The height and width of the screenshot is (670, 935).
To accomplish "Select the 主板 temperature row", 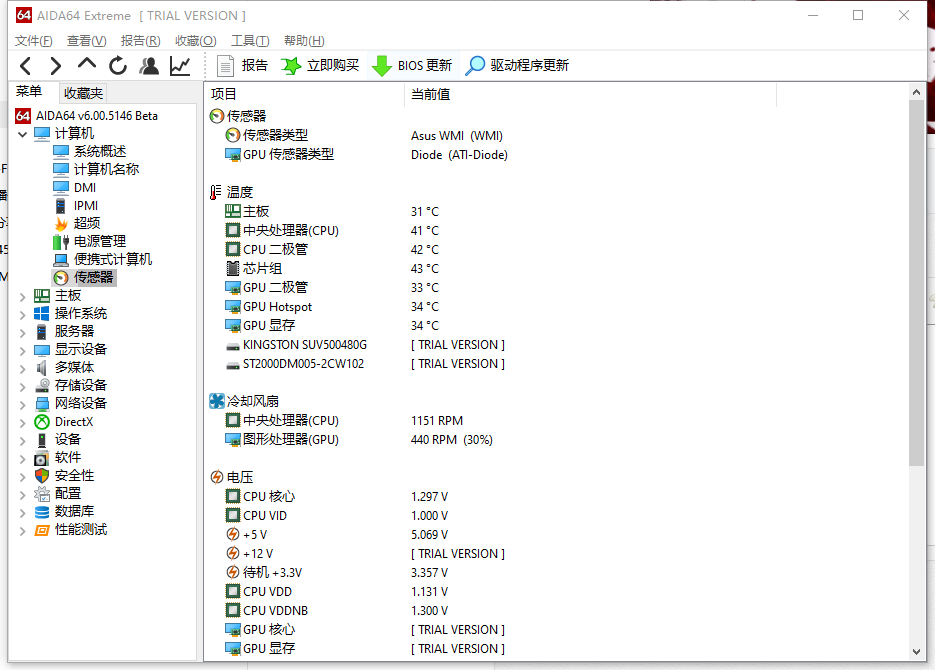I will [x=556, y=212].
